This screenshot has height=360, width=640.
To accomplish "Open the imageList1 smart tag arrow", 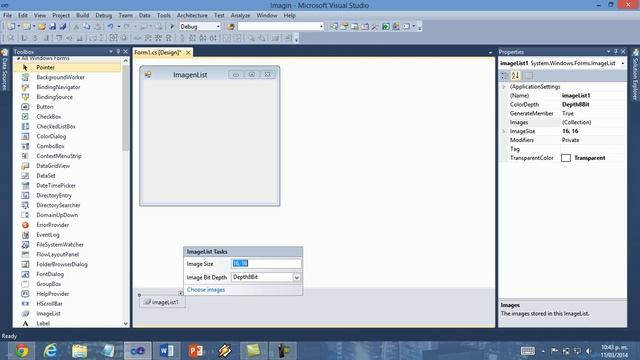I will pos(180,293).
